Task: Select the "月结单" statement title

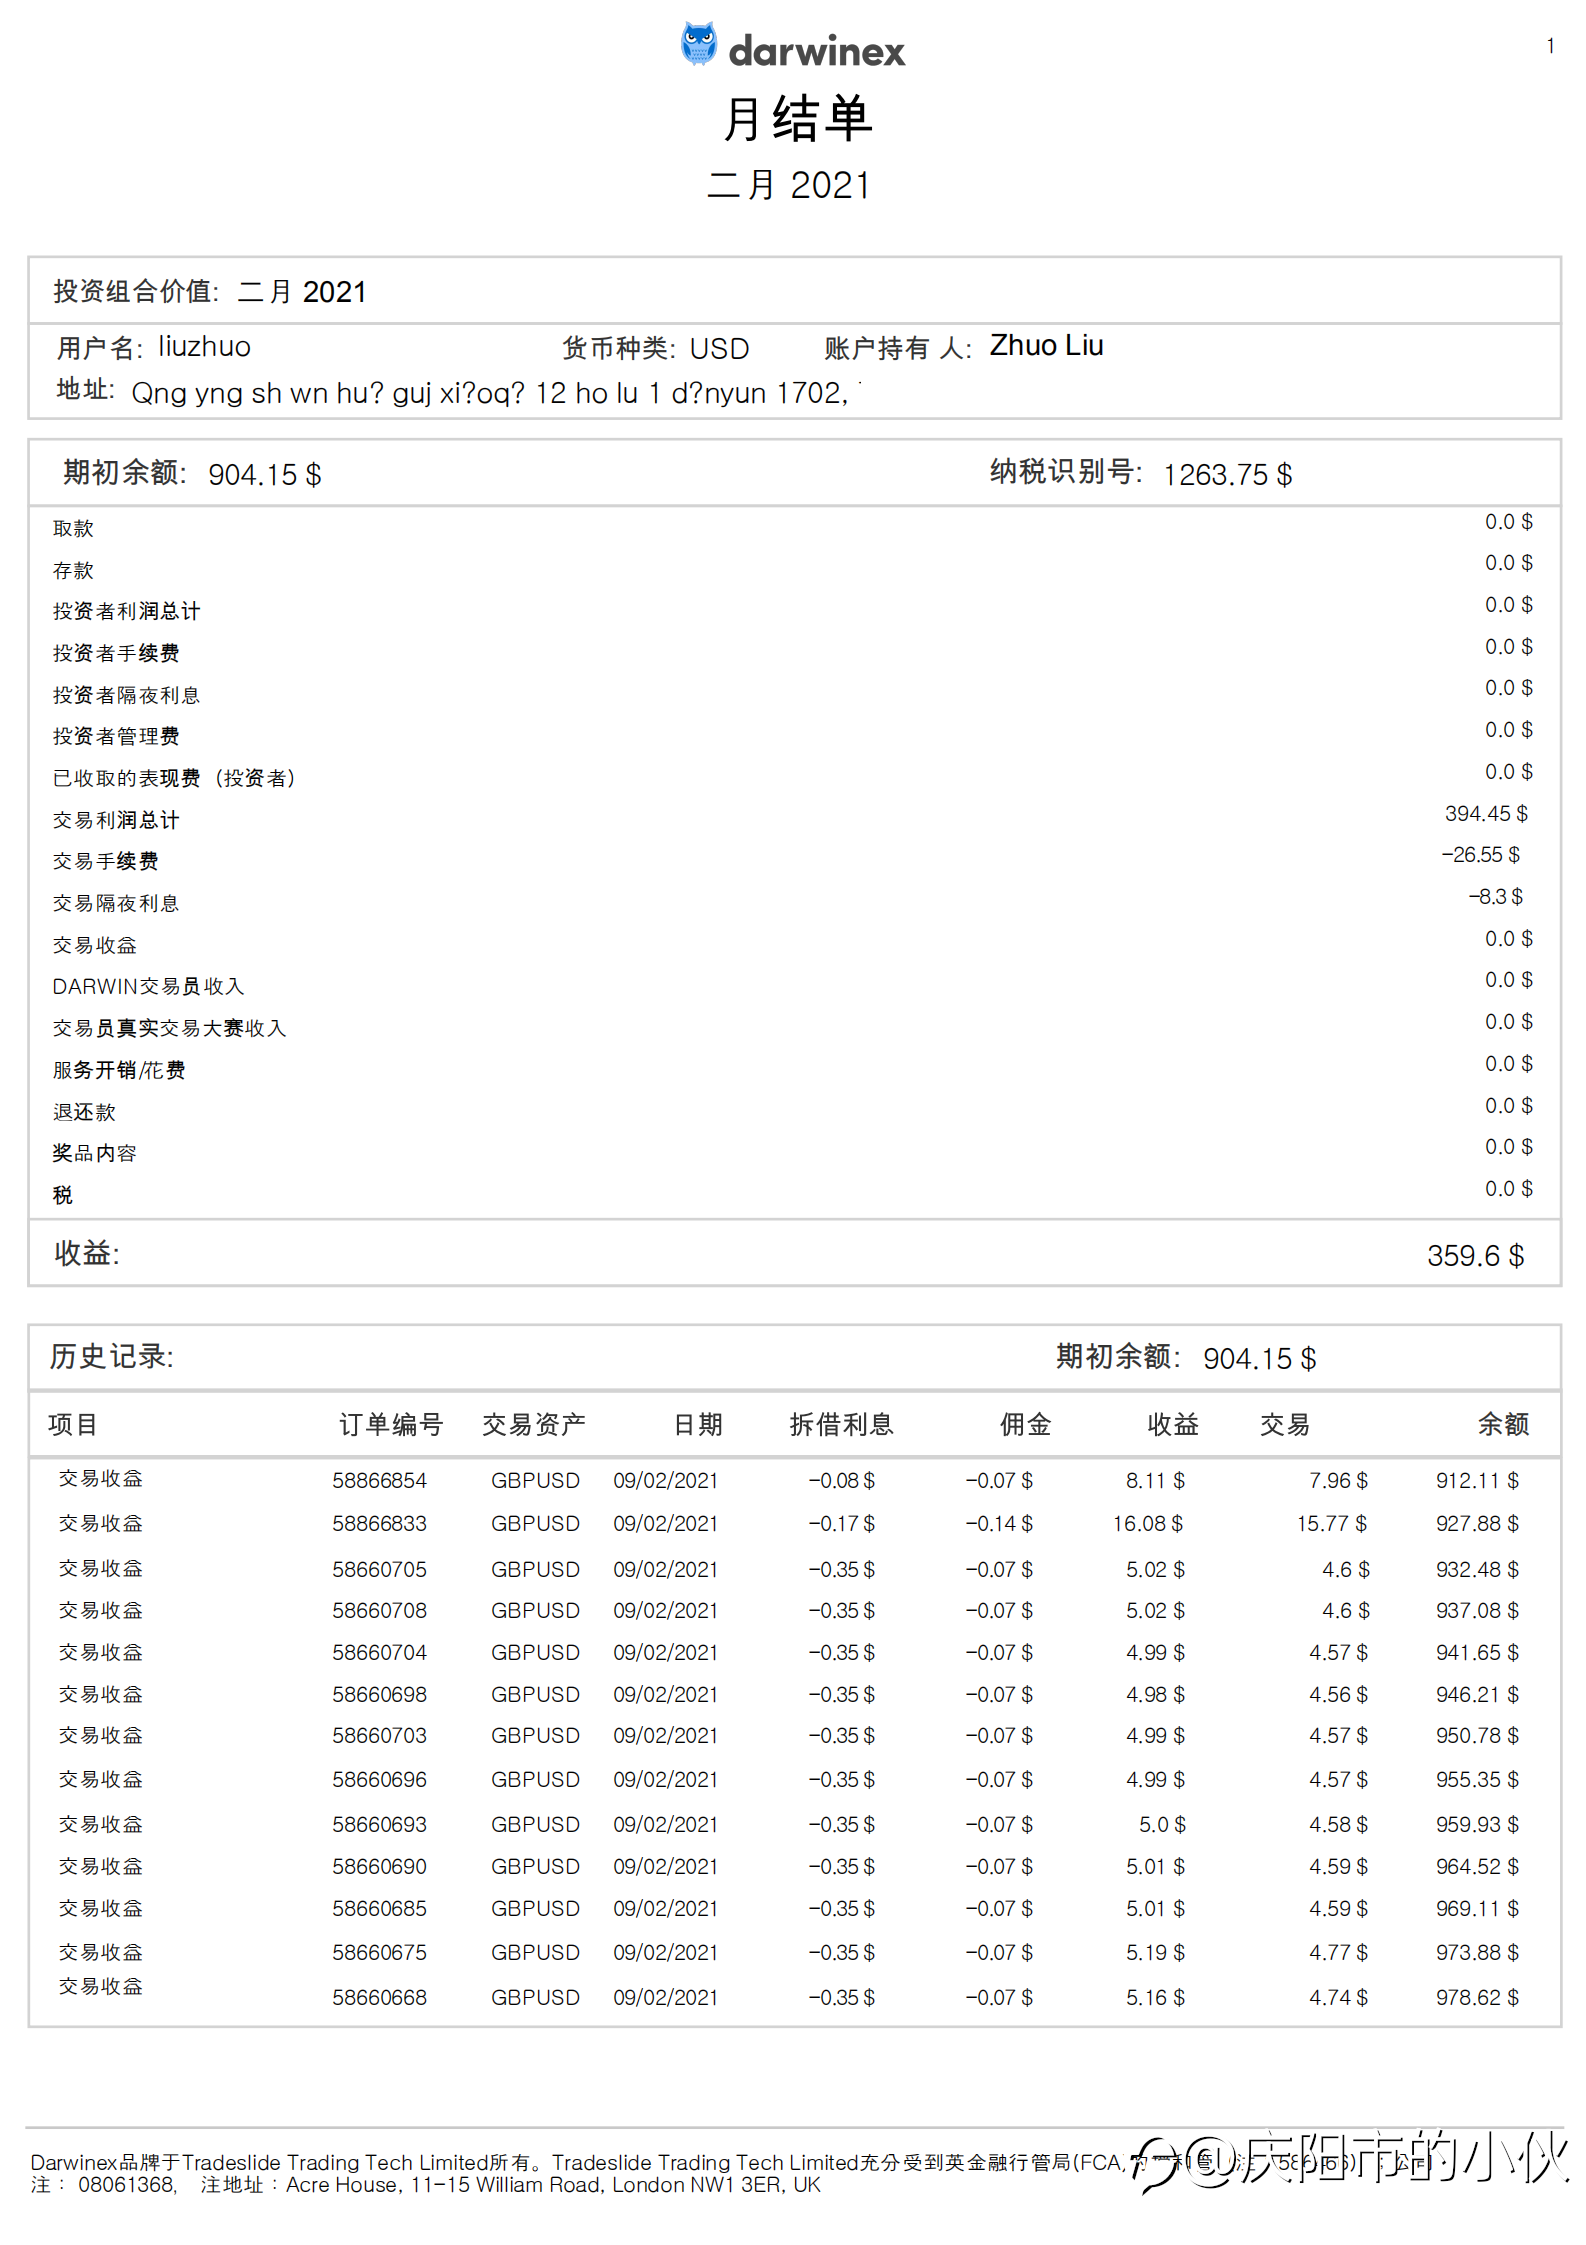Action: (x=798, y=119)
